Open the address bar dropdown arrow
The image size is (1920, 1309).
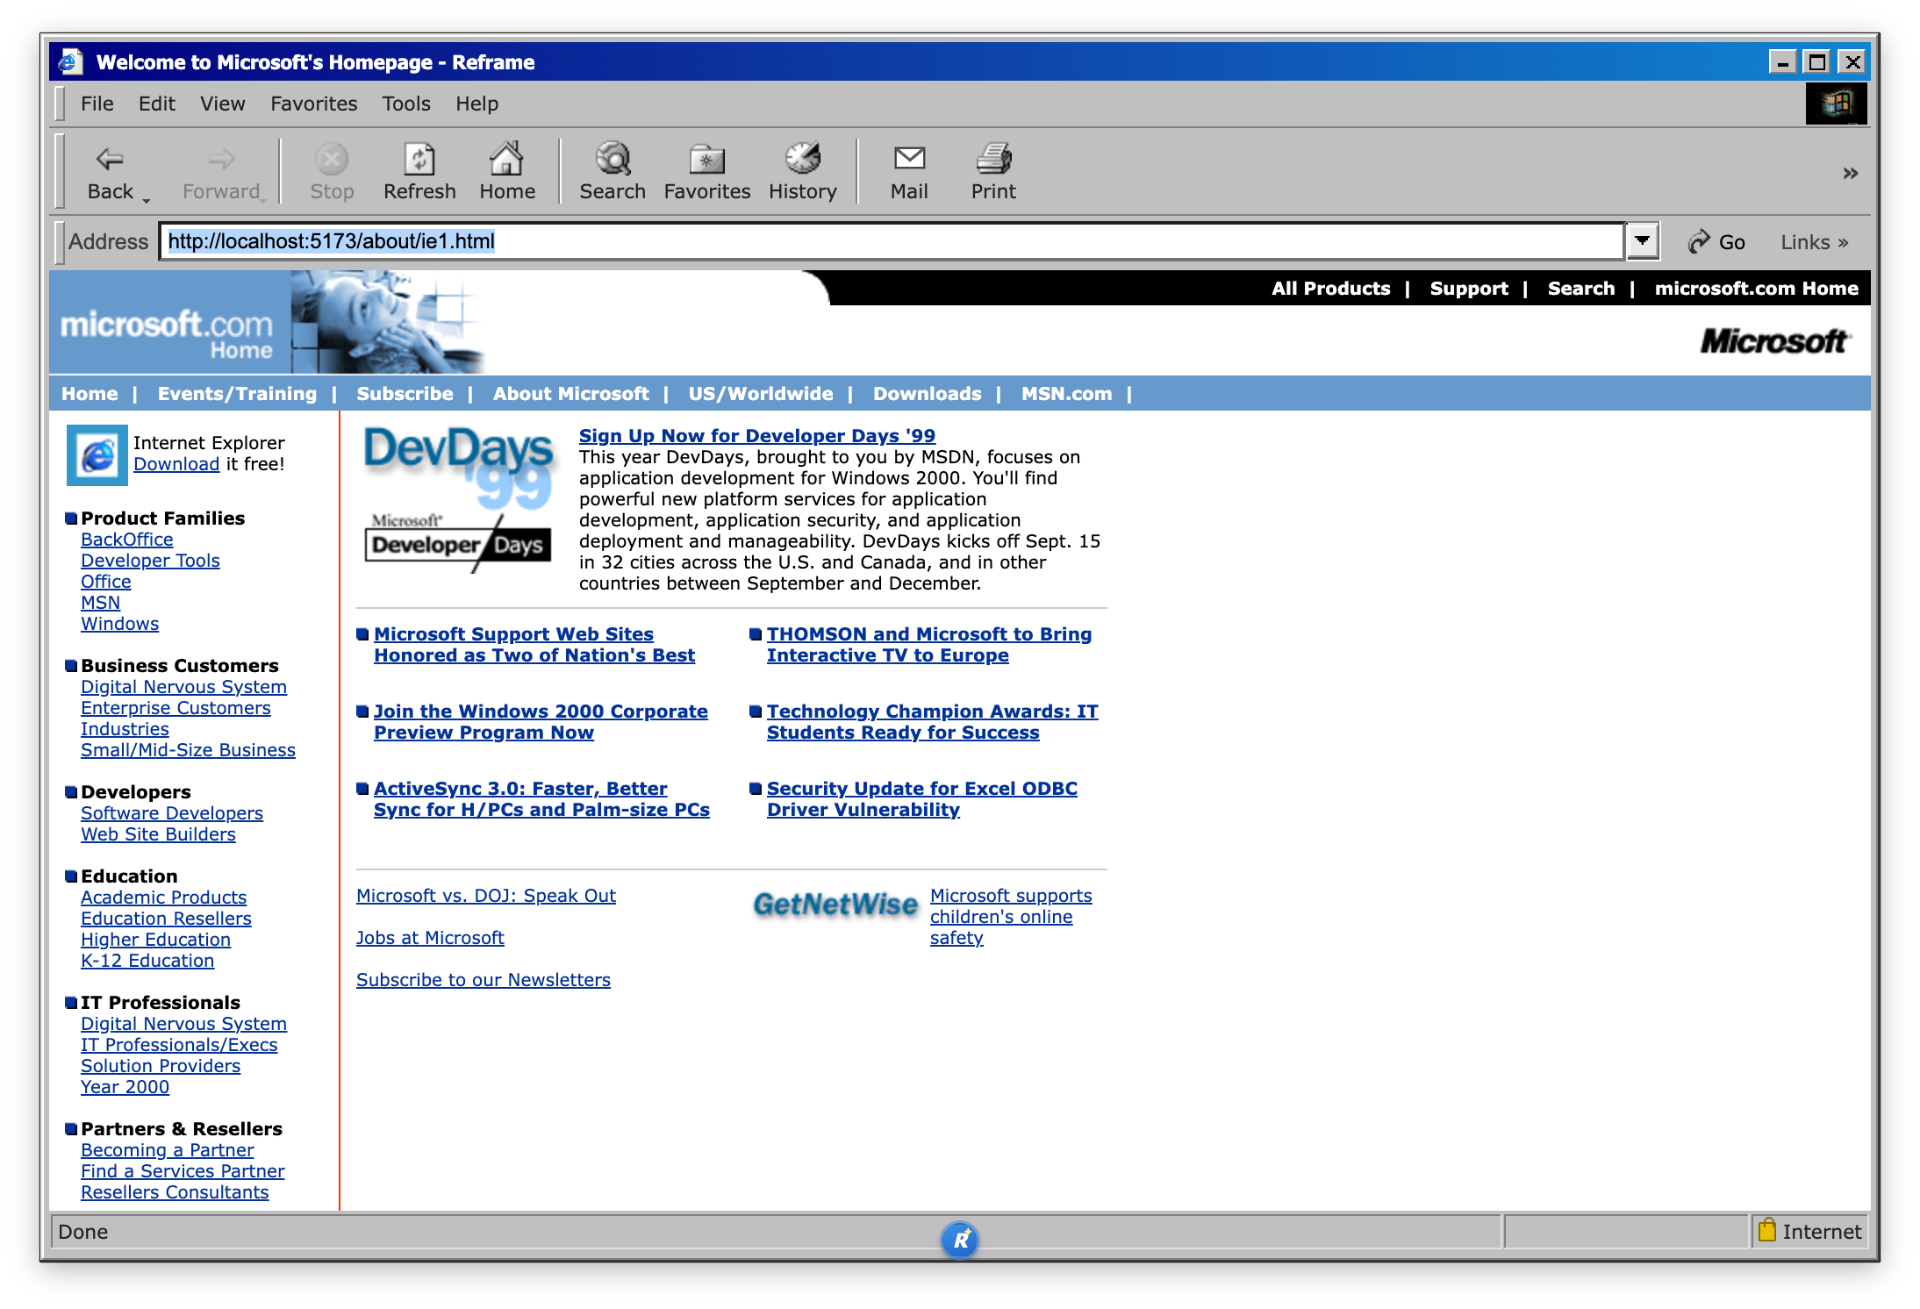click(x=1642, y=241)
